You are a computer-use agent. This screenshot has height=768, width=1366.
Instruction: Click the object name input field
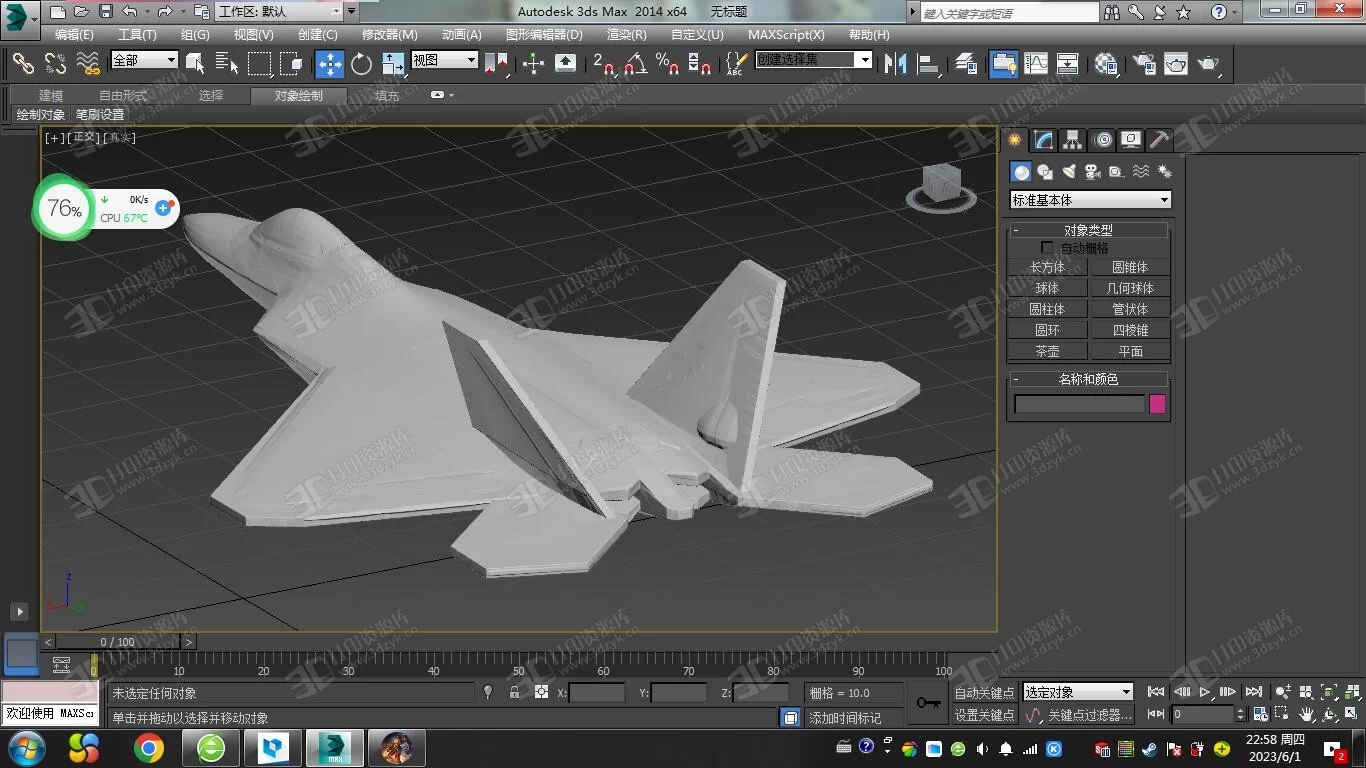click(1079, 404)
